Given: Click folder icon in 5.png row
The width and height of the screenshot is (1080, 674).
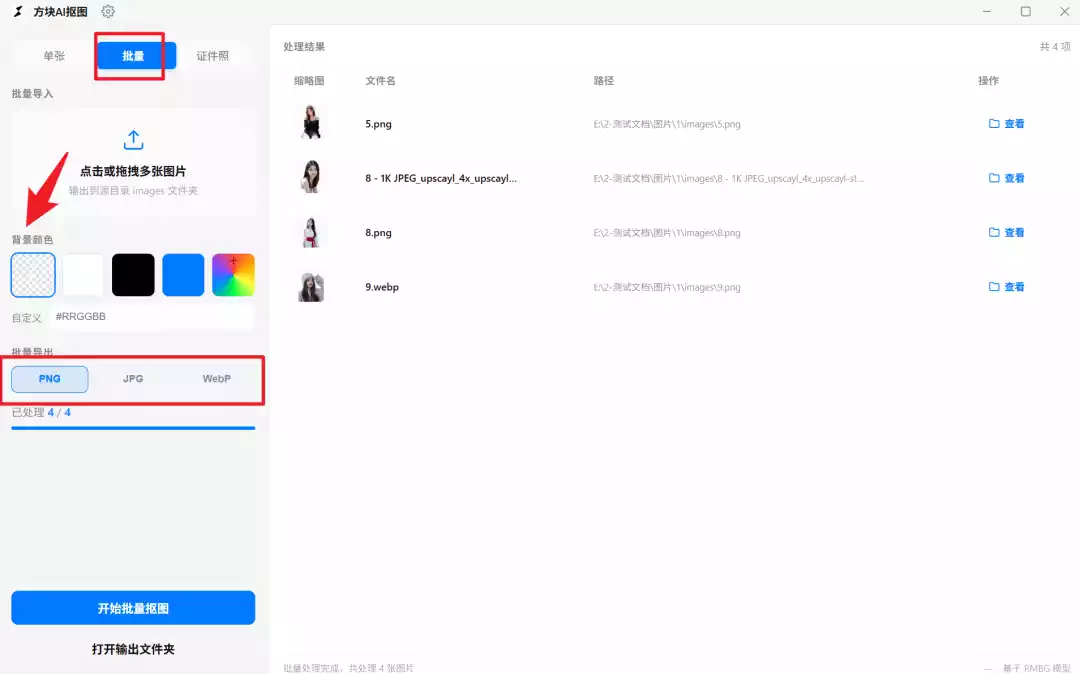Looking at the screenshot, I should [994, 124].
